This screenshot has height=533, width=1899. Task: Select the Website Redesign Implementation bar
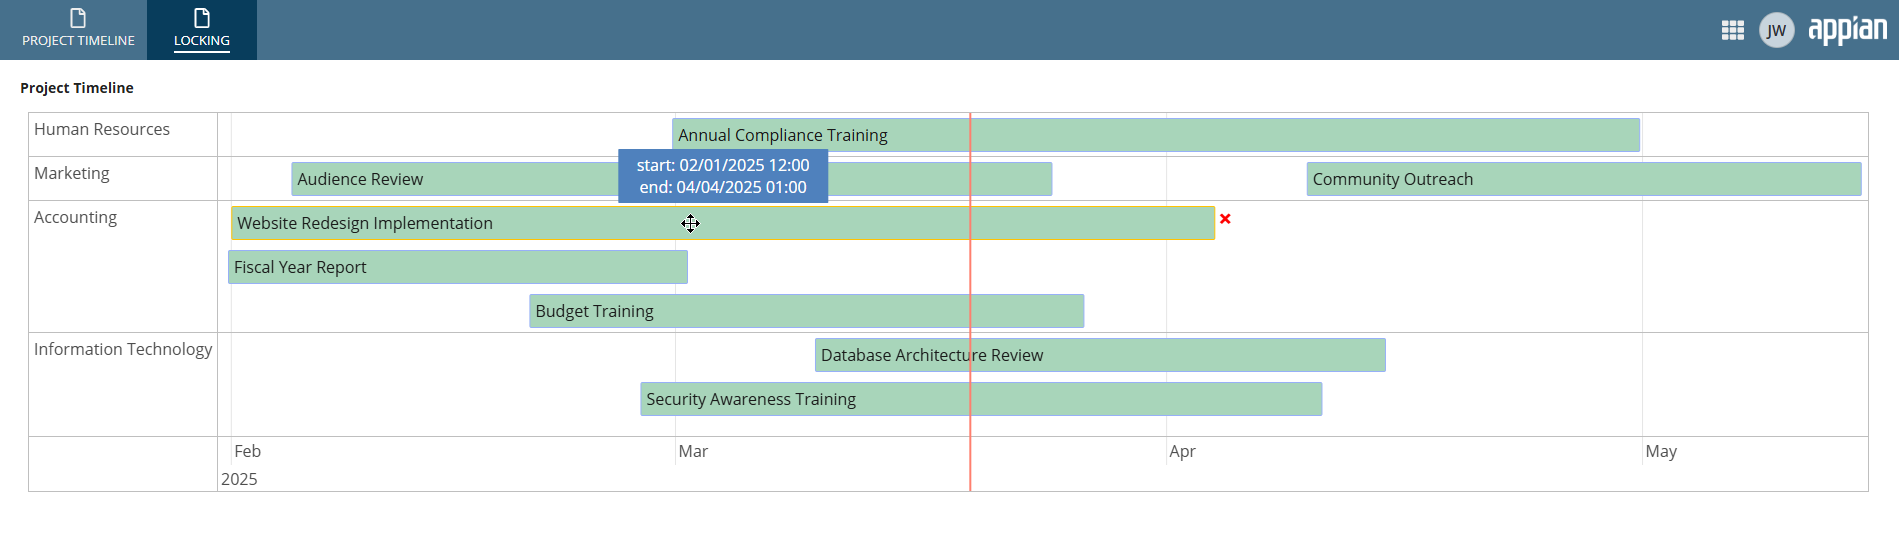pos(723,223)
